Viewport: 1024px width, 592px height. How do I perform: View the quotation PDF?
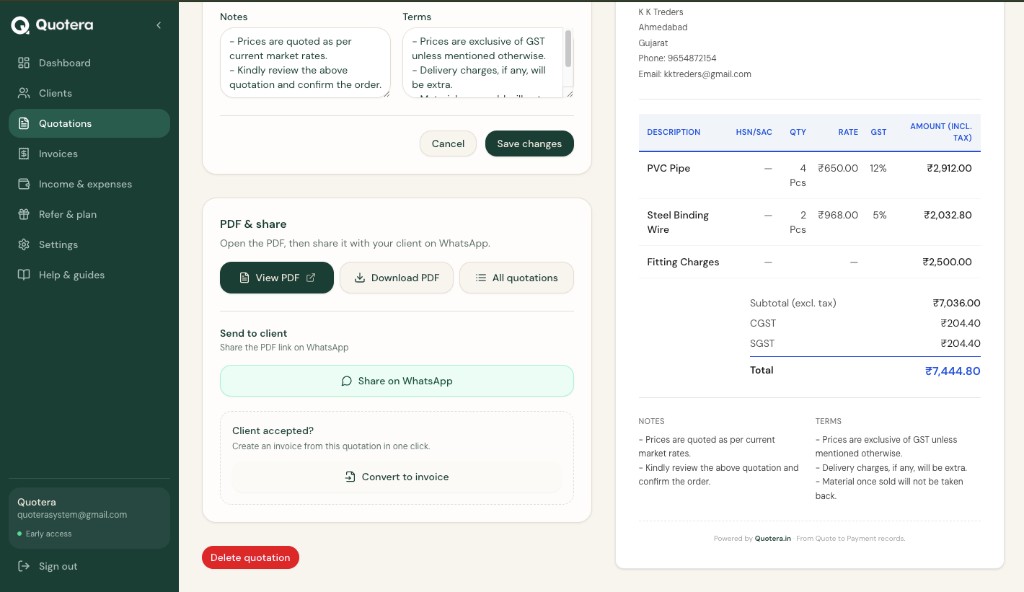pyautogui.click(x=277, y=278)
